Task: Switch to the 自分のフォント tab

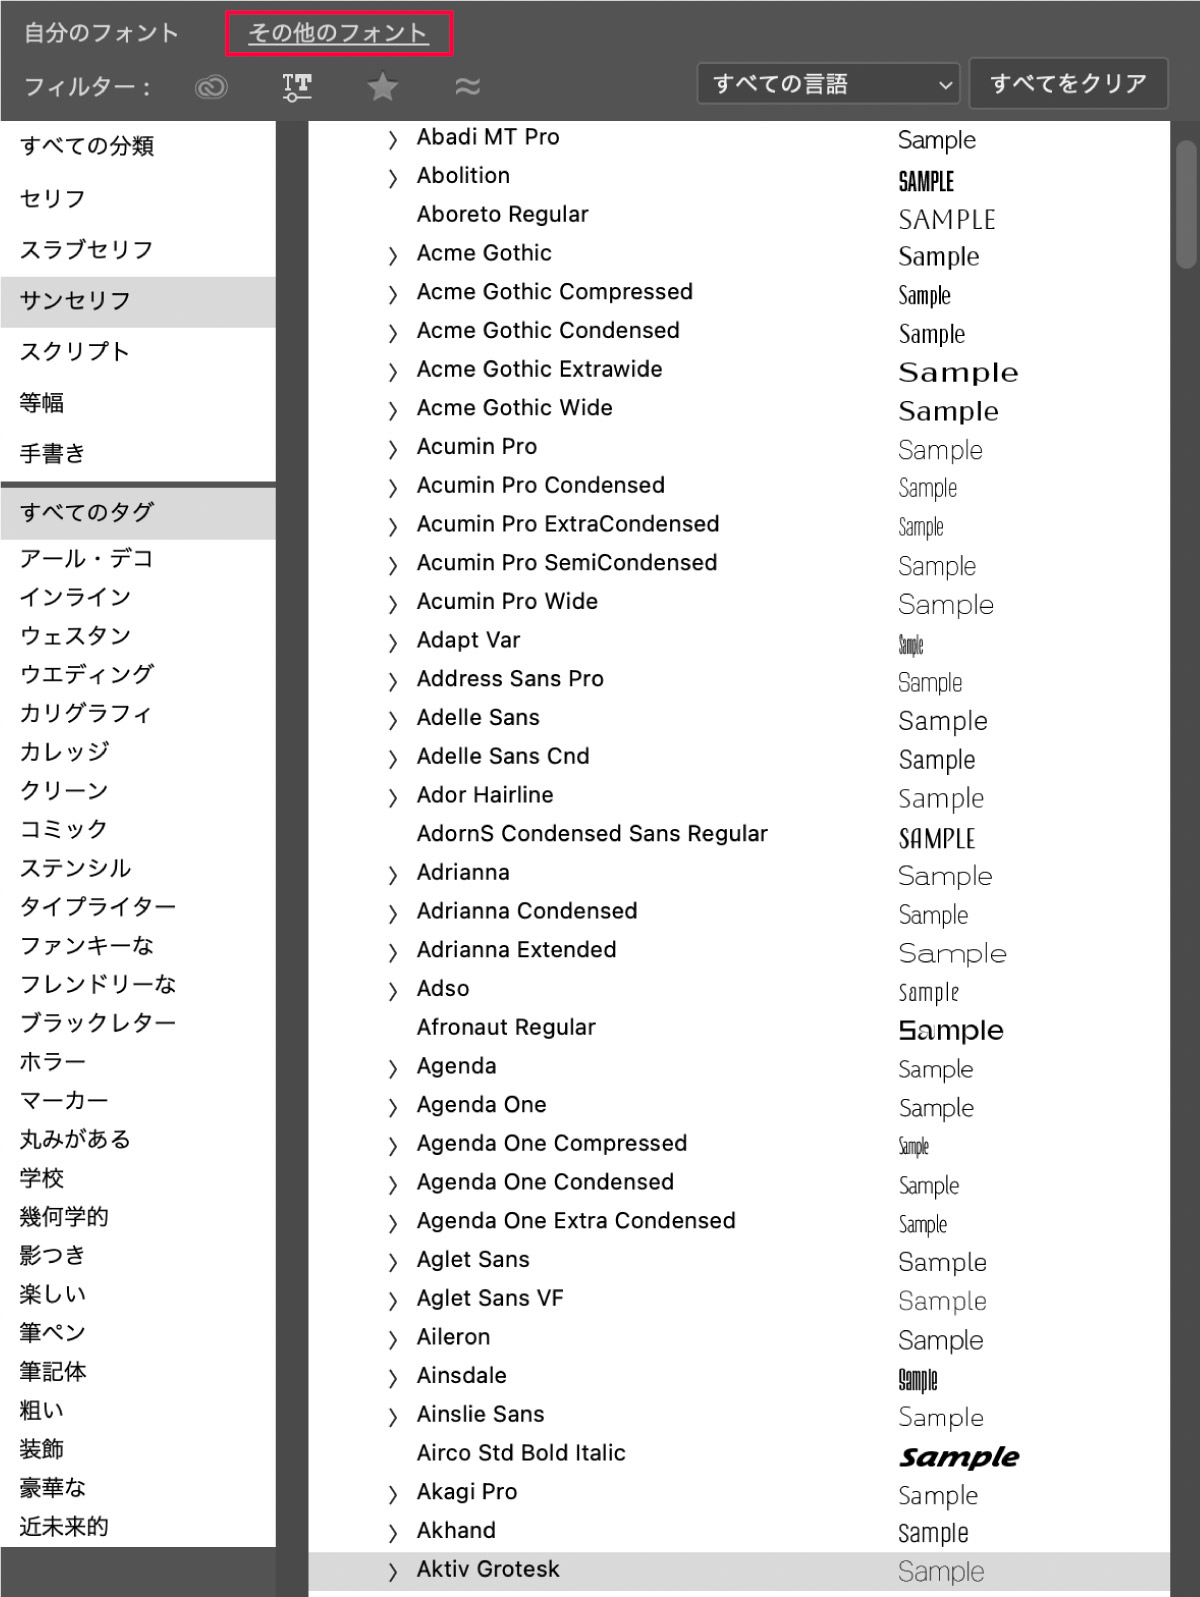Action: point(101,33)
